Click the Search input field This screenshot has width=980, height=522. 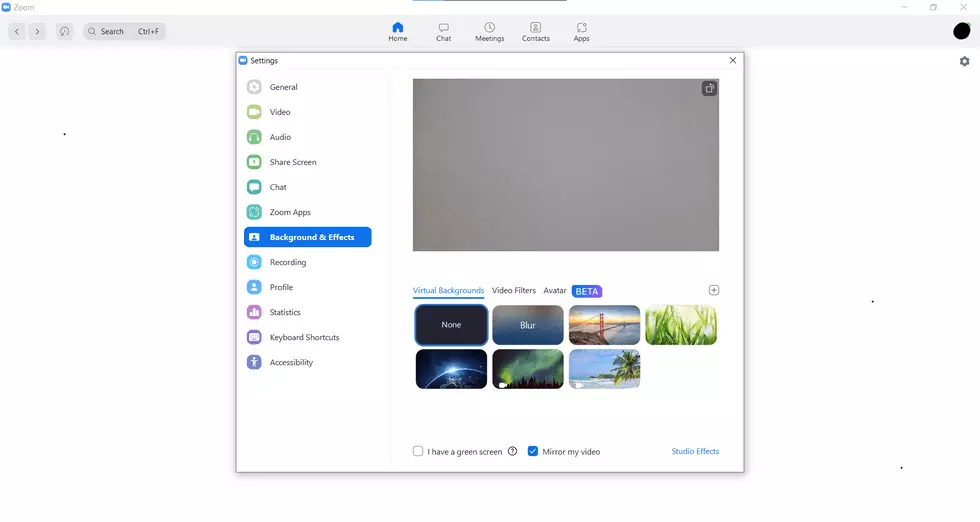124,31
